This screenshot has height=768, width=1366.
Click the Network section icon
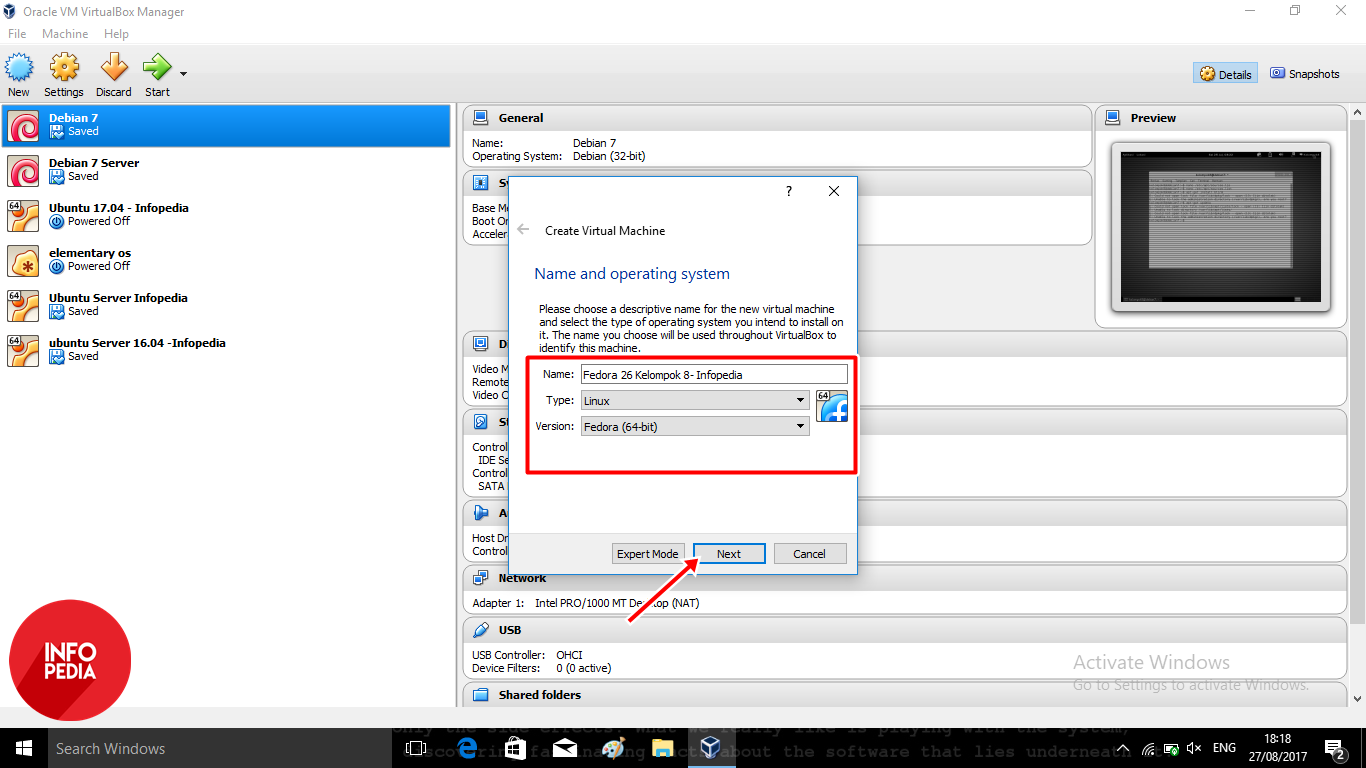pos(481,578)
